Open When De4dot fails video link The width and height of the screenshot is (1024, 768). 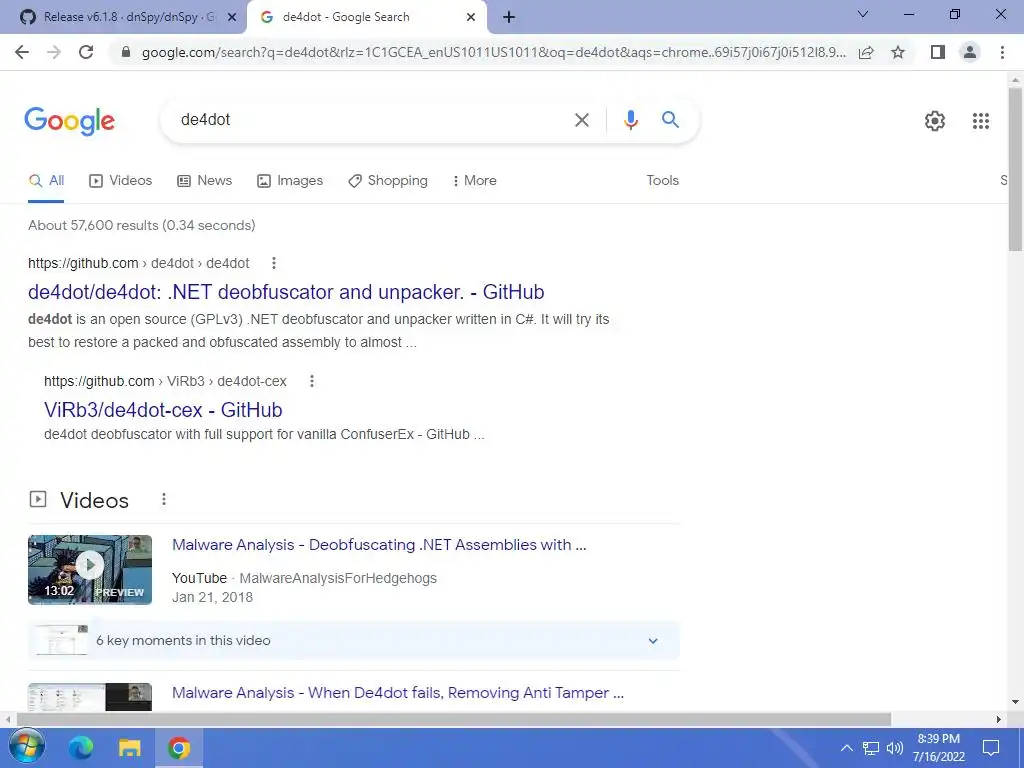[x=398, y=693]
